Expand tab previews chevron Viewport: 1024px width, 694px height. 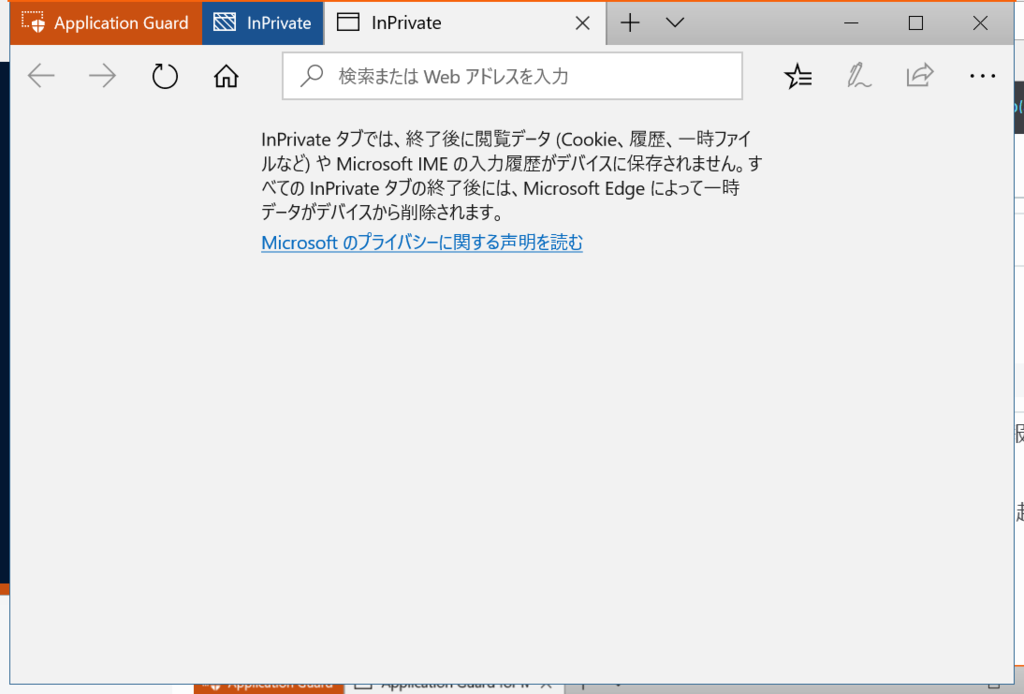tap(675, 23)
